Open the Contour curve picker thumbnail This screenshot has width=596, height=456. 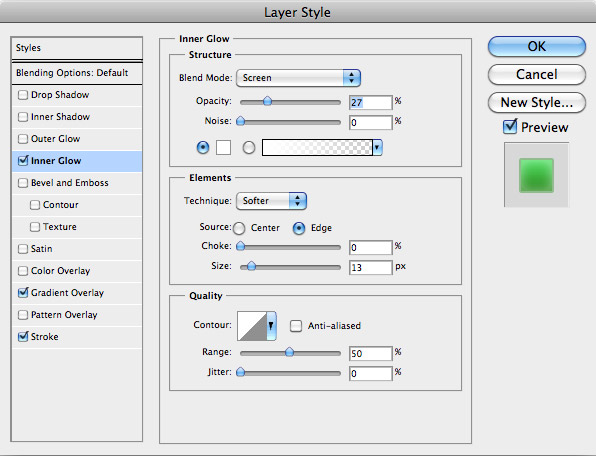(x=252, y=326)
